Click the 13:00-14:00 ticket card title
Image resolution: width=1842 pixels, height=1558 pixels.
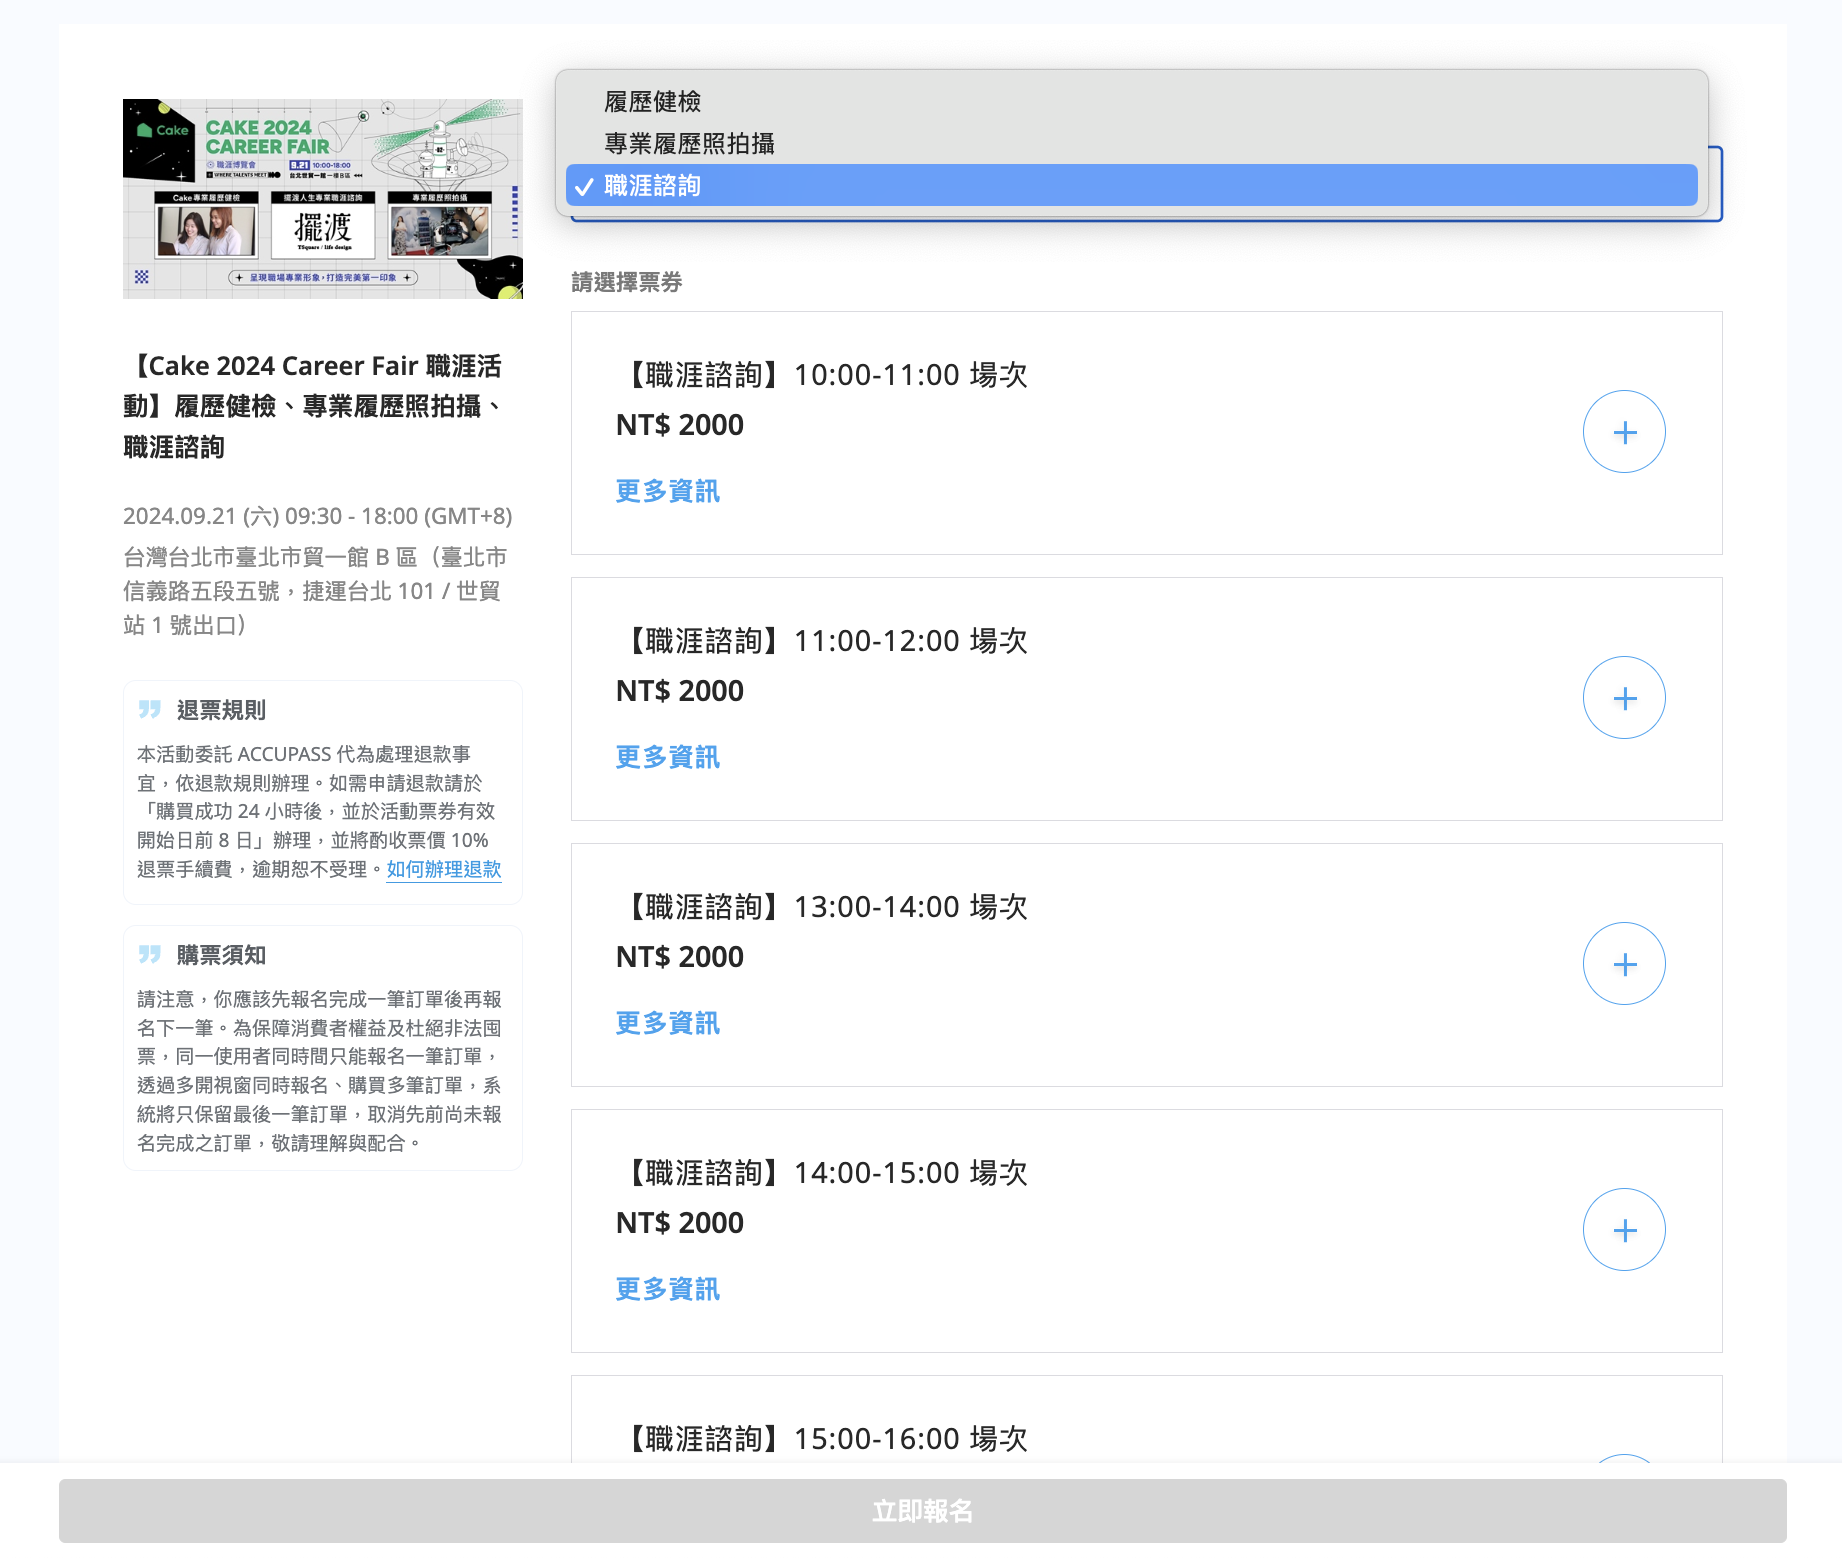[x=825, y=907]
